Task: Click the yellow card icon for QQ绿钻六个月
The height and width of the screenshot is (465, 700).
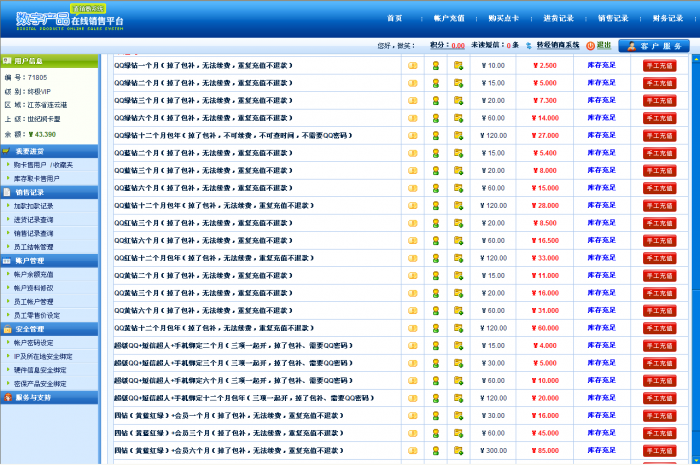Action: pos(412,118)
